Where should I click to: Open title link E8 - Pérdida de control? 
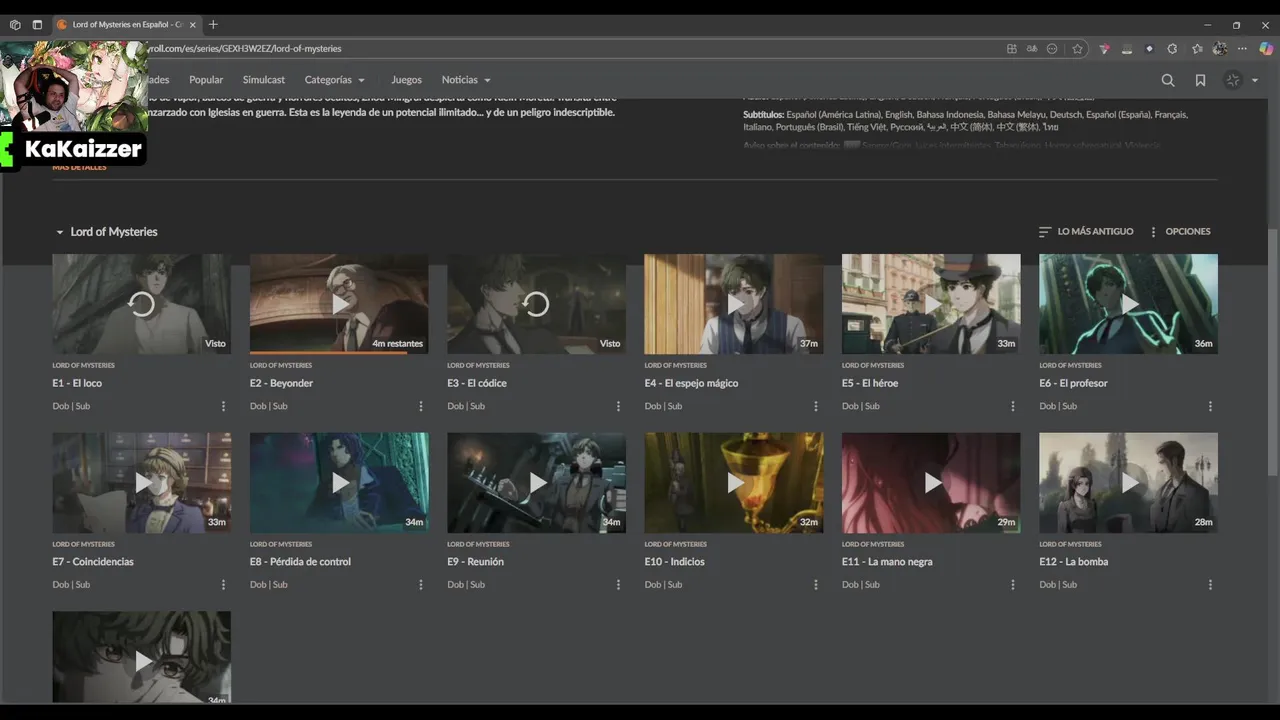[x=300, y=562]
